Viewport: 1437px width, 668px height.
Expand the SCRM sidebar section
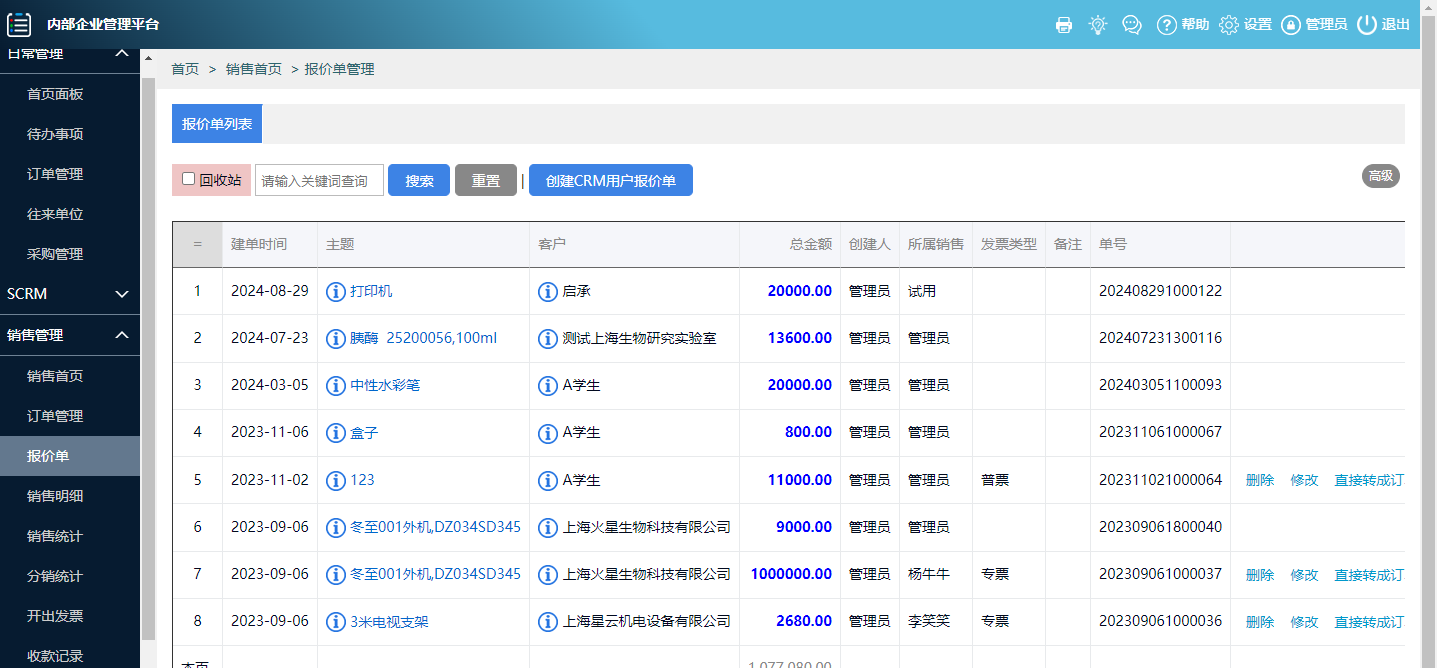click(x=122, y=294)
